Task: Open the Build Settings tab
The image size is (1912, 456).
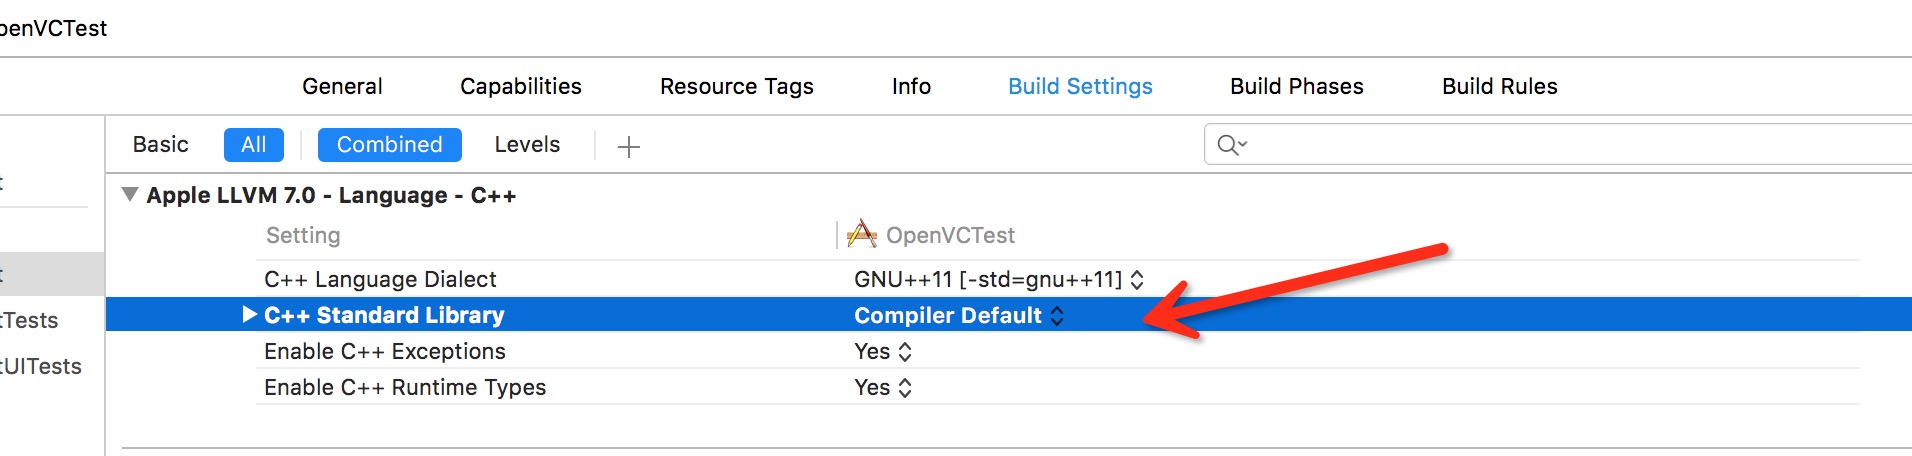Action: [x=1080, y=86]
